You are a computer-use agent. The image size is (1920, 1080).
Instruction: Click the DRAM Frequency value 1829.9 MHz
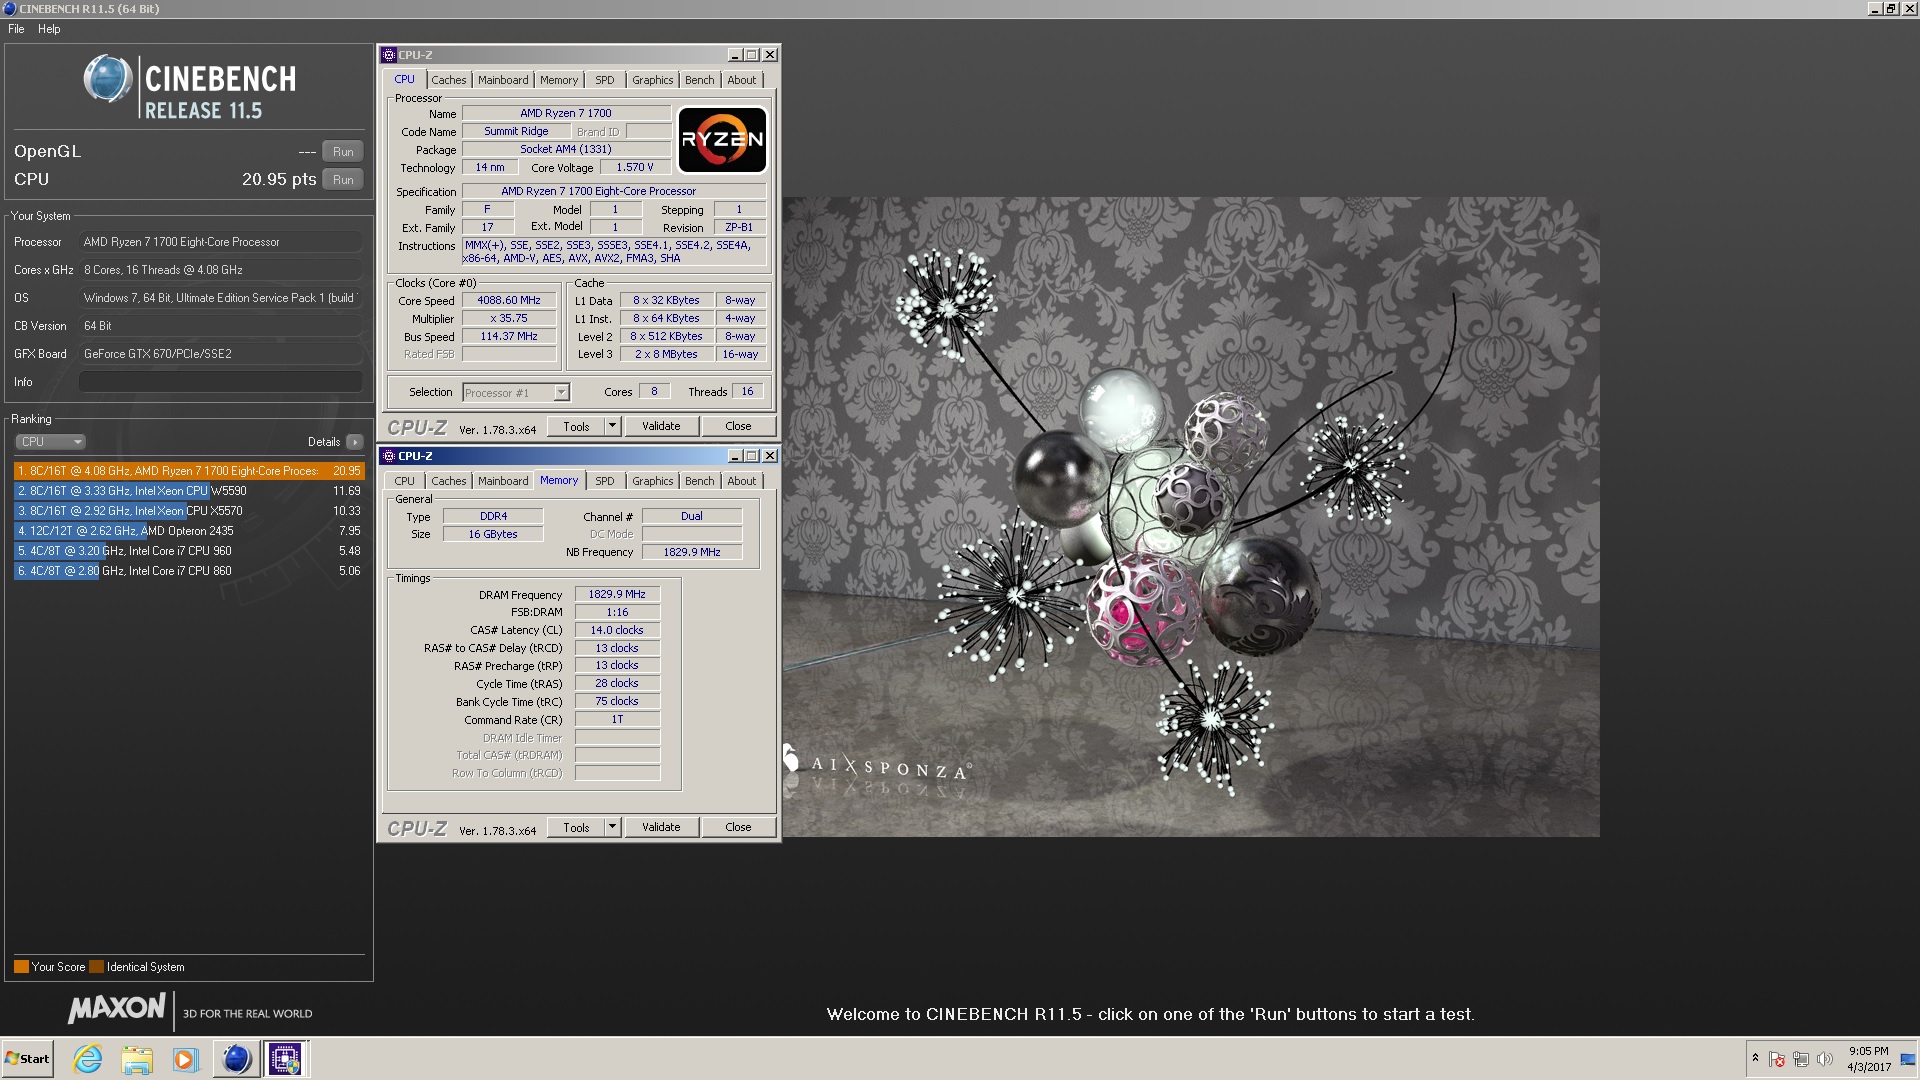tap(617, 595)
